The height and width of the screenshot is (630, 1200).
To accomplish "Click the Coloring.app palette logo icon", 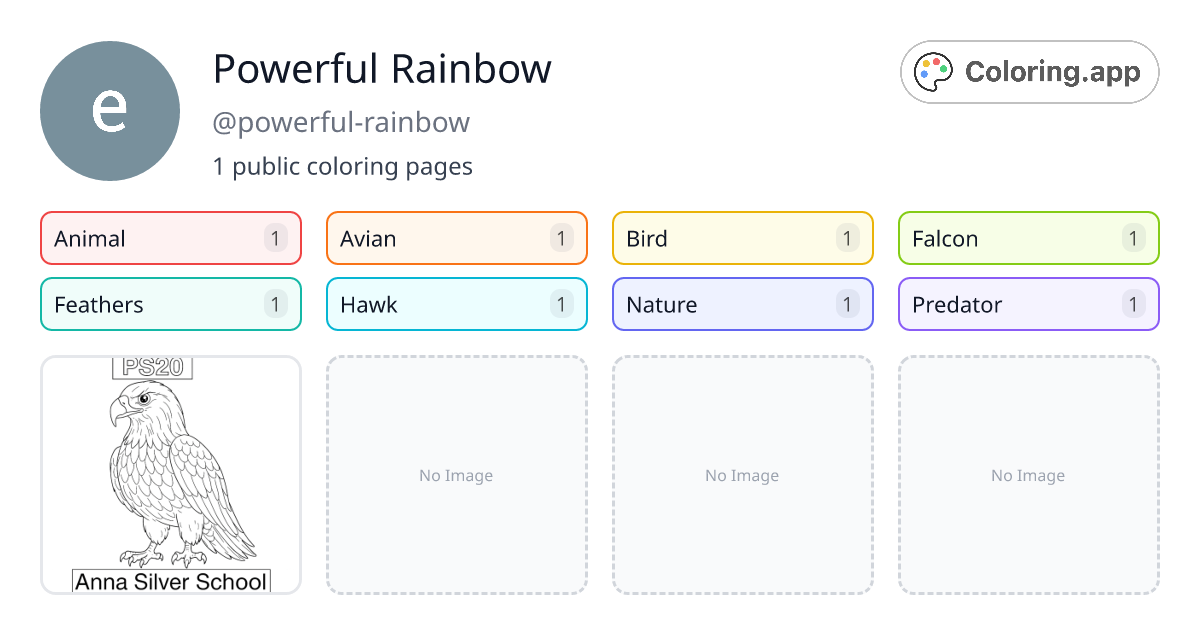I will click(x=933, y=71).
